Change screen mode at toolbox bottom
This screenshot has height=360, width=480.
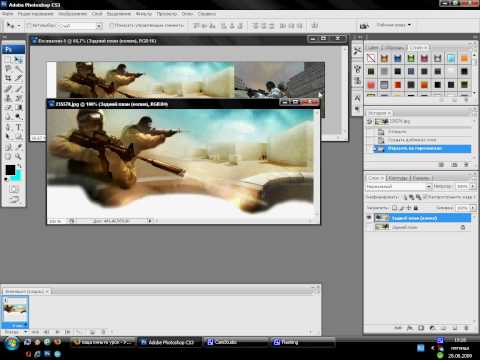[13, 200]
